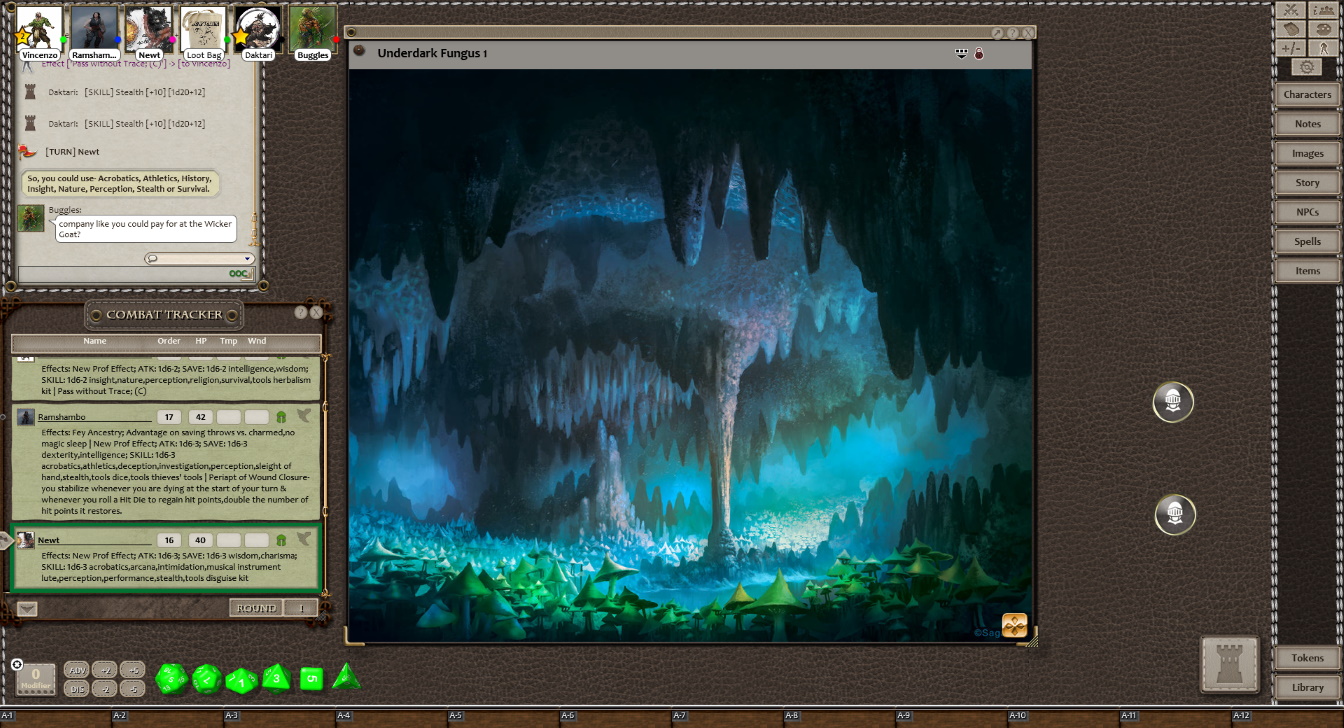Open the Spells sidebar tab

coord(1307,242)
